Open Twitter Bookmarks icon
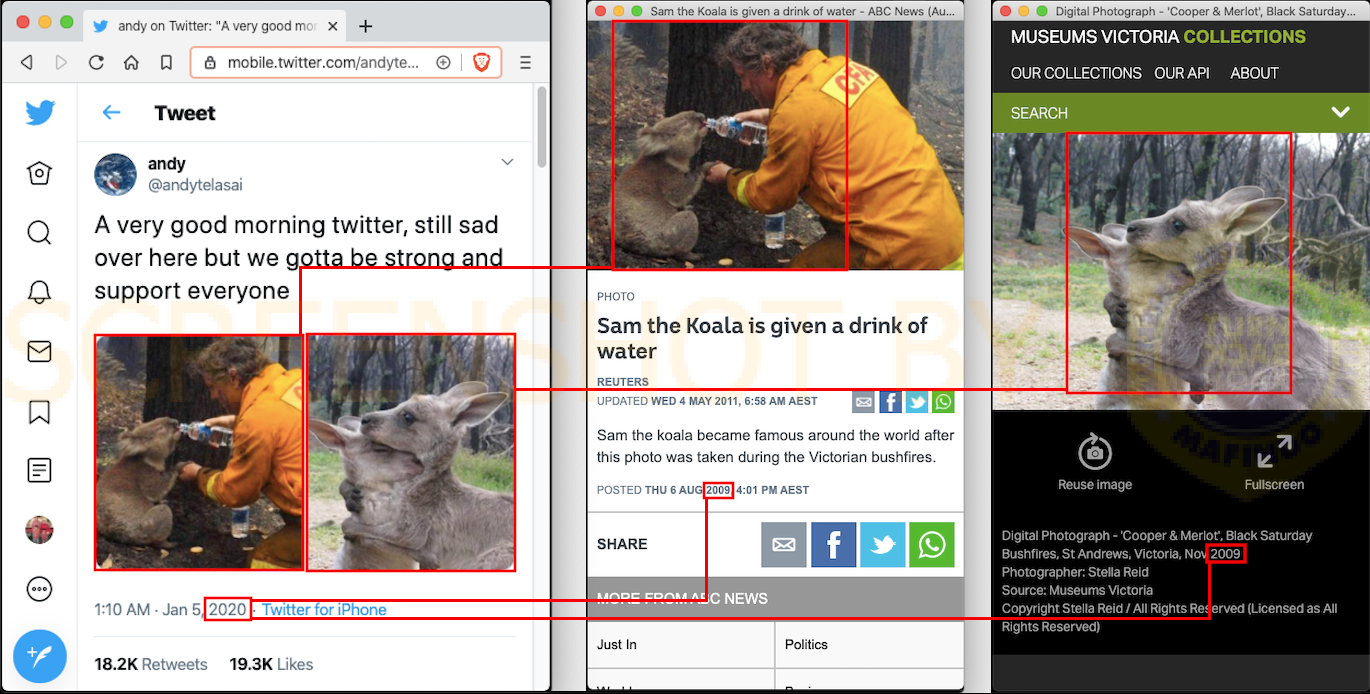Image resolution: width=1370 pixels, height=694 pixels. click(39, 411)
